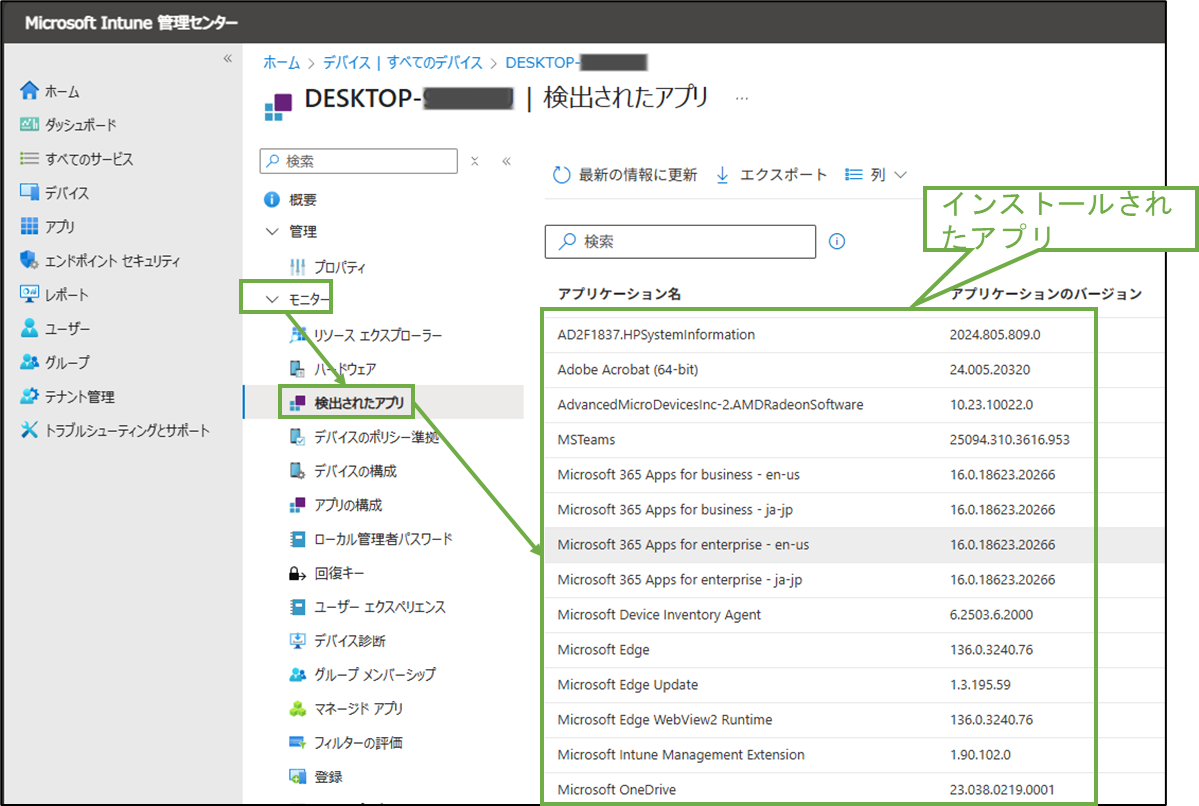Click the ローカル管理者パスワード icon
This screenshot has width=1199, height=806.
pyautogui.click(x=297, y=539)
